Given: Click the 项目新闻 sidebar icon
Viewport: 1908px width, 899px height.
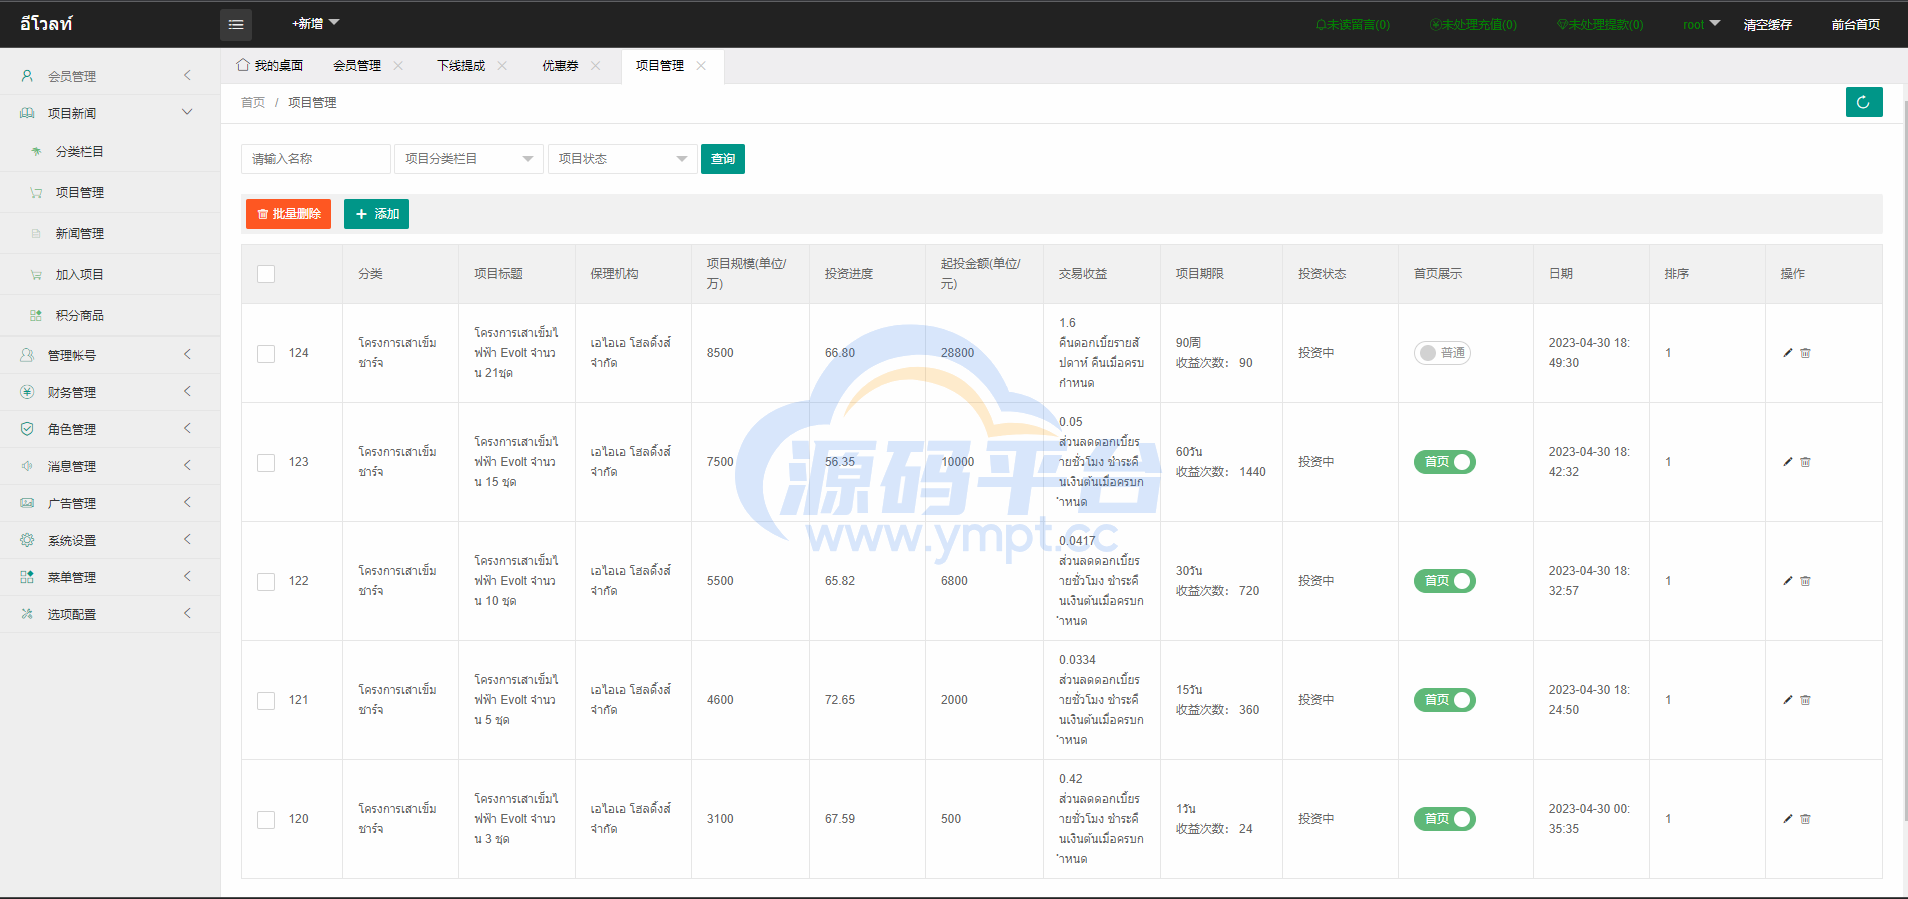Looking at the screenshot, I should (27, 113).
